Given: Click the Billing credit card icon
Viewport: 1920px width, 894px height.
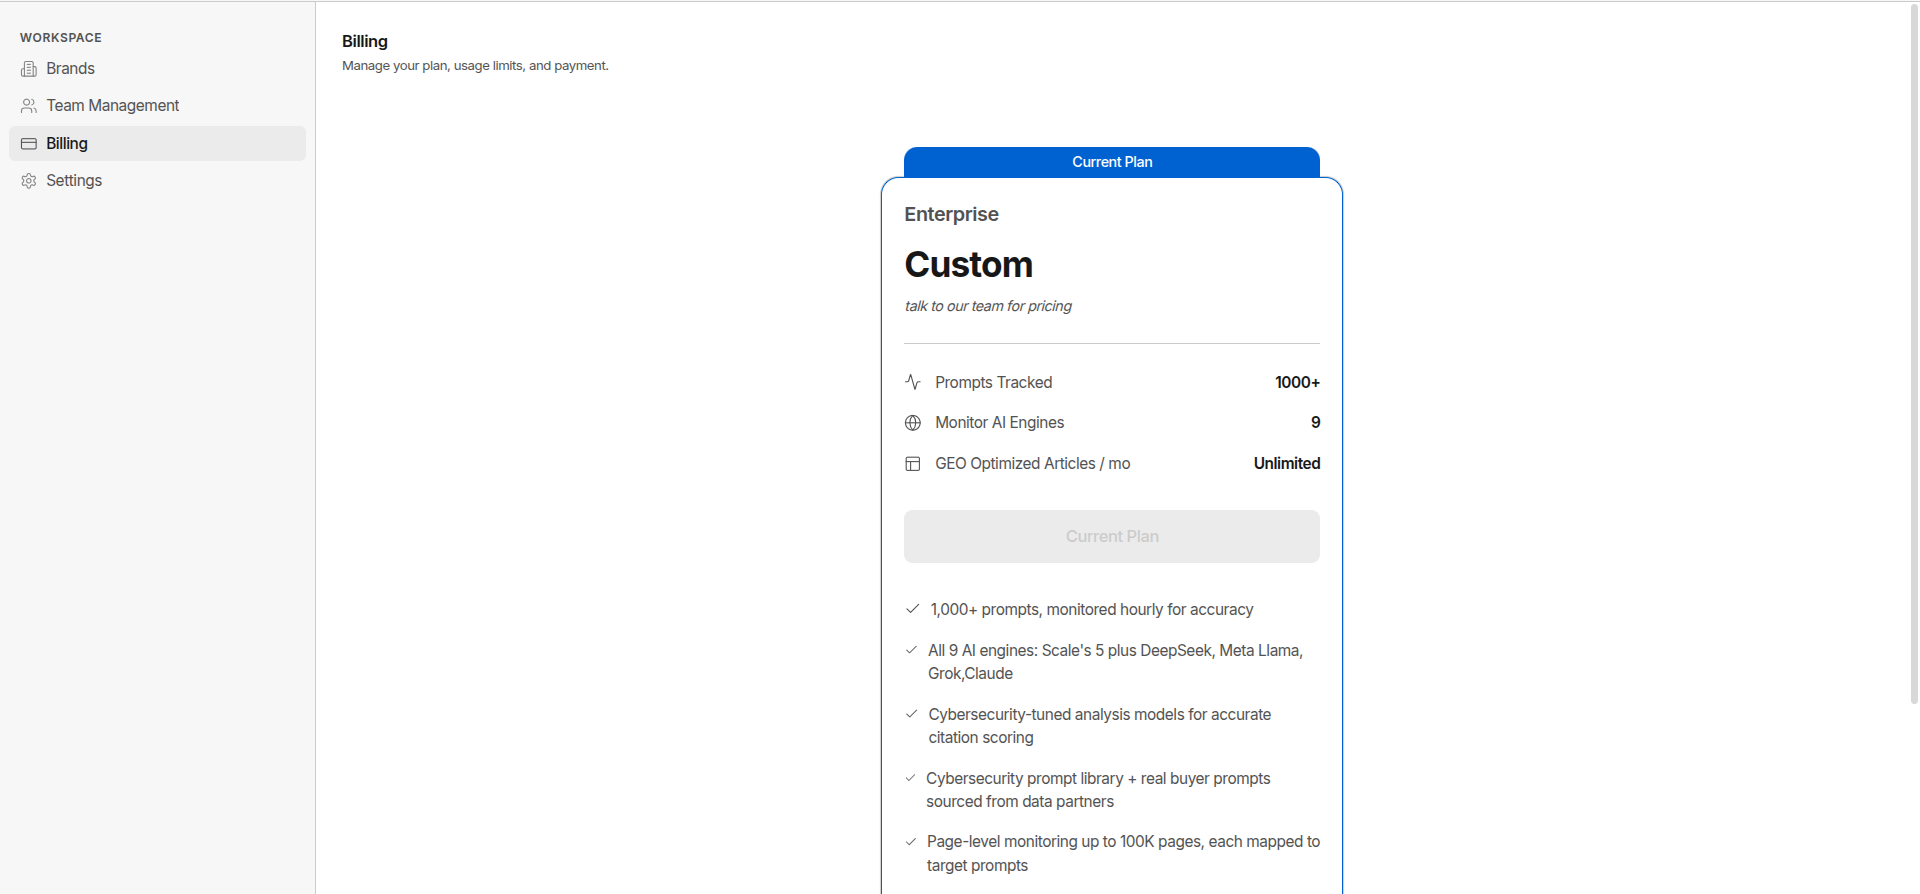Looking at the screenshot, I should click(29, 144).
